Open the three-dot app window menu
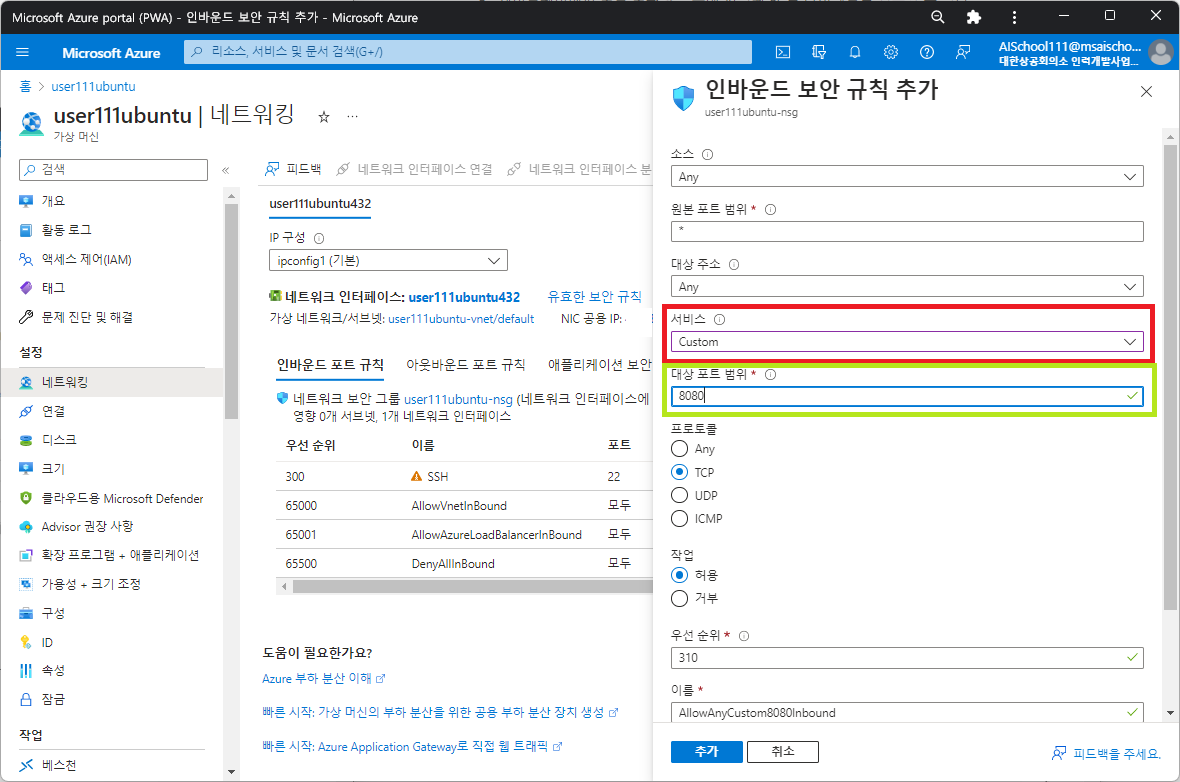The image size is (1180, 782). tap(1014, 17)
